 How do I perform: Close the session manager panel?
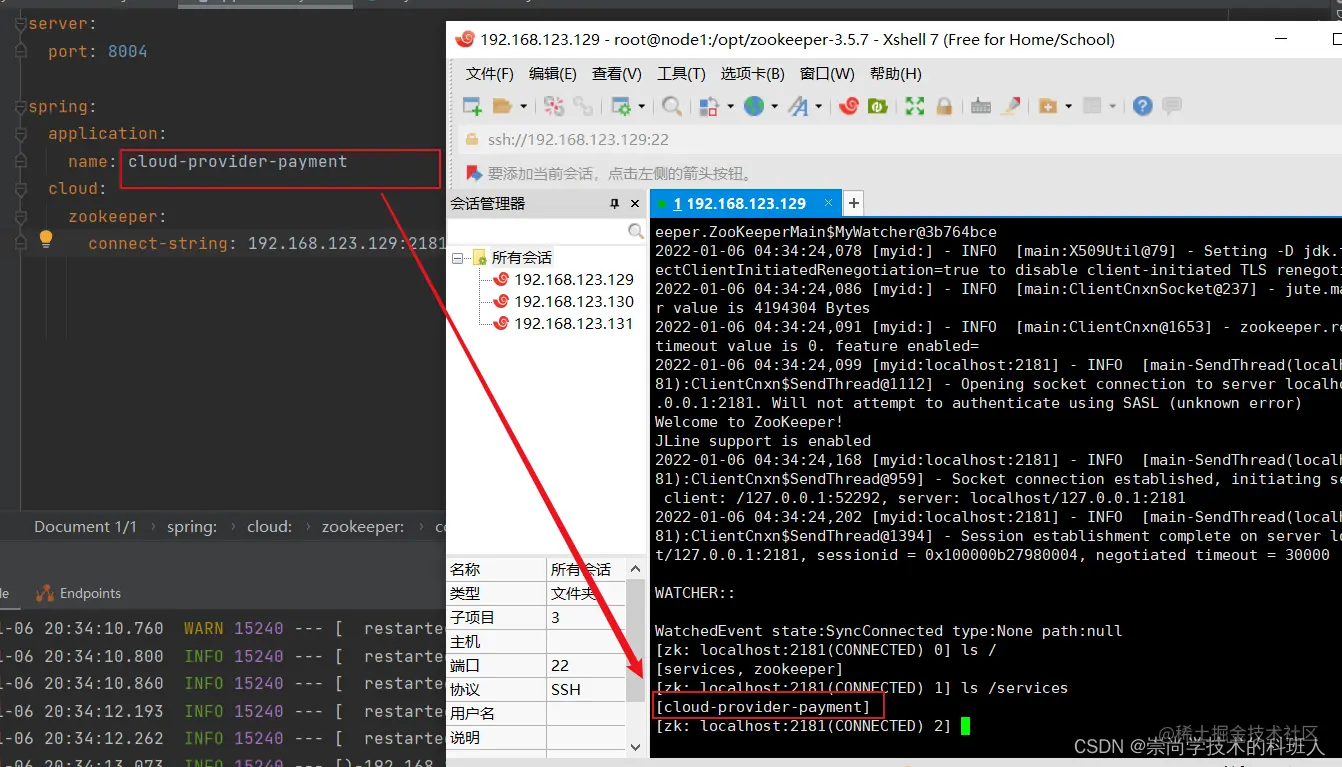[x=637, y=203]
